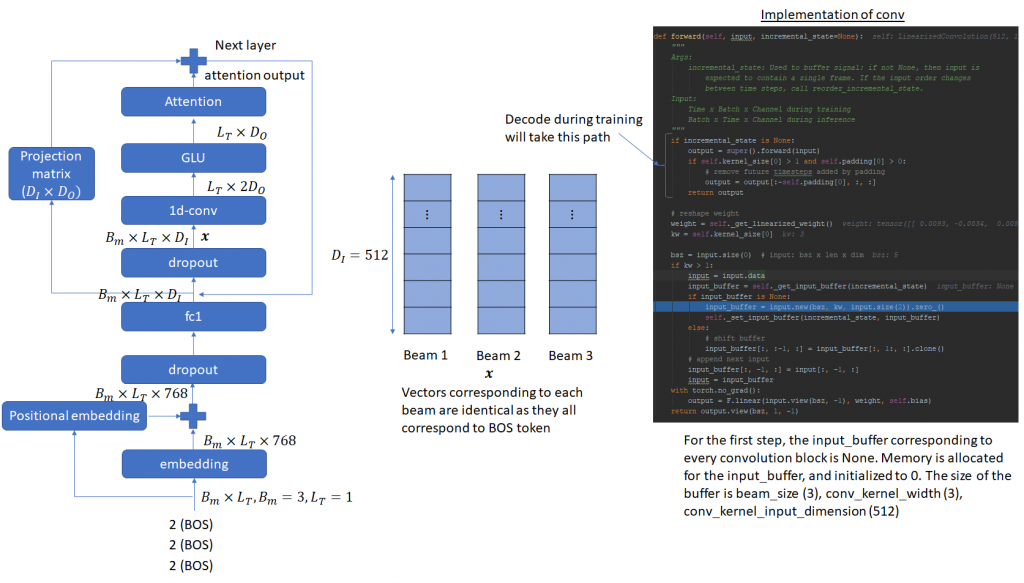Screen dimensions: 1024x583
Task: Click the def forward line in the code
Action: click(760, 36)
